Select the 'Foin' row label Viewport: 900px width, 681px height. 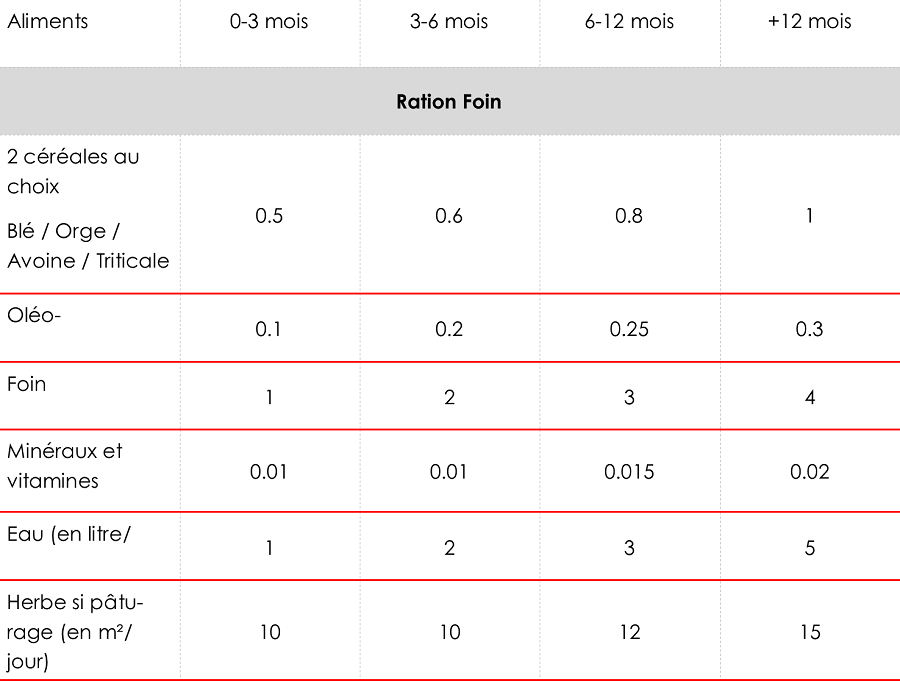point(27,384)
